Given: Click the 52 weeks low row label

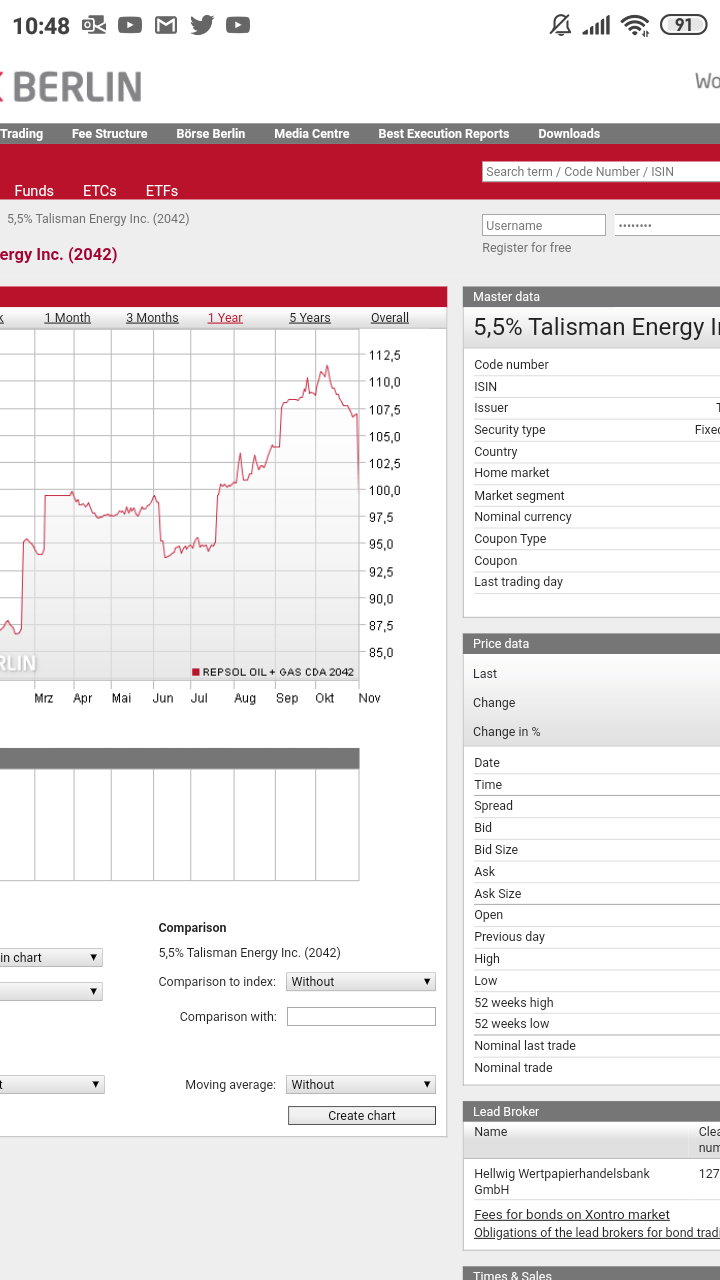Looking at the screenshot, I should coord(511,1024).
